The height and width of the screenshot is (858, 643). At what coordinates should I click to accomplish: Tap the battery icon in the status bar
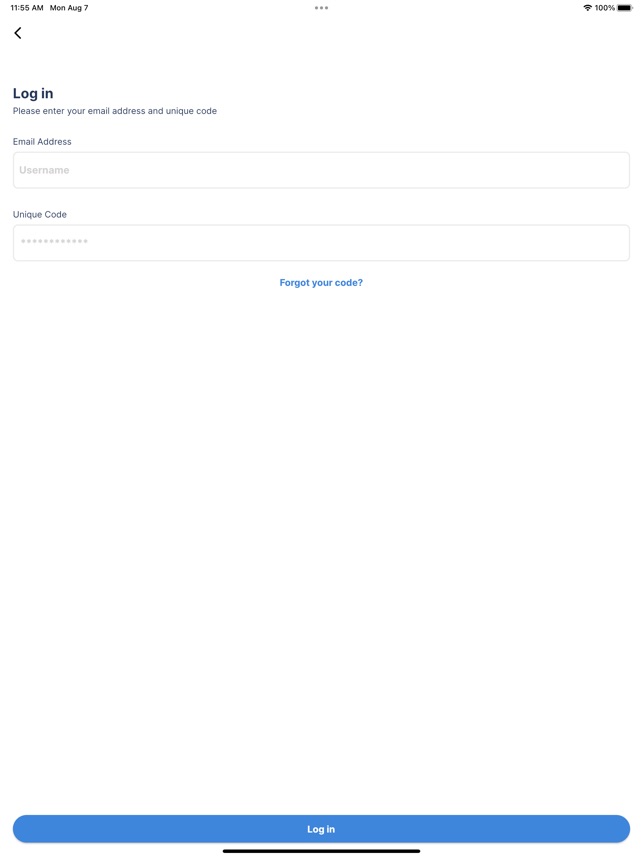coord(623,7)
